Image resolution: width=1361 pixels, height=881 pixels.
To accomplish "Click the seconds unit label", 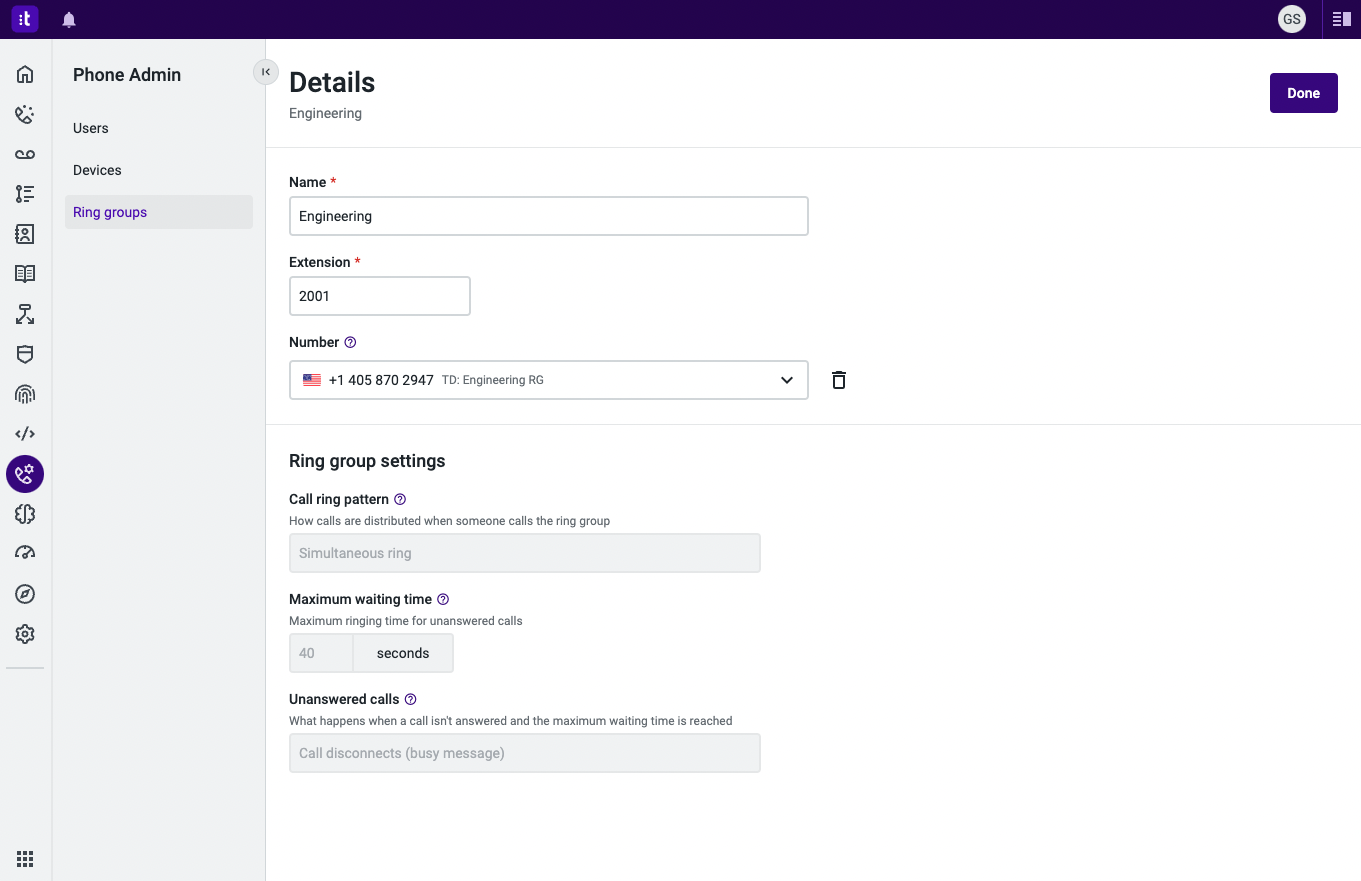I will pyautogui.click(x=403, y=653).
